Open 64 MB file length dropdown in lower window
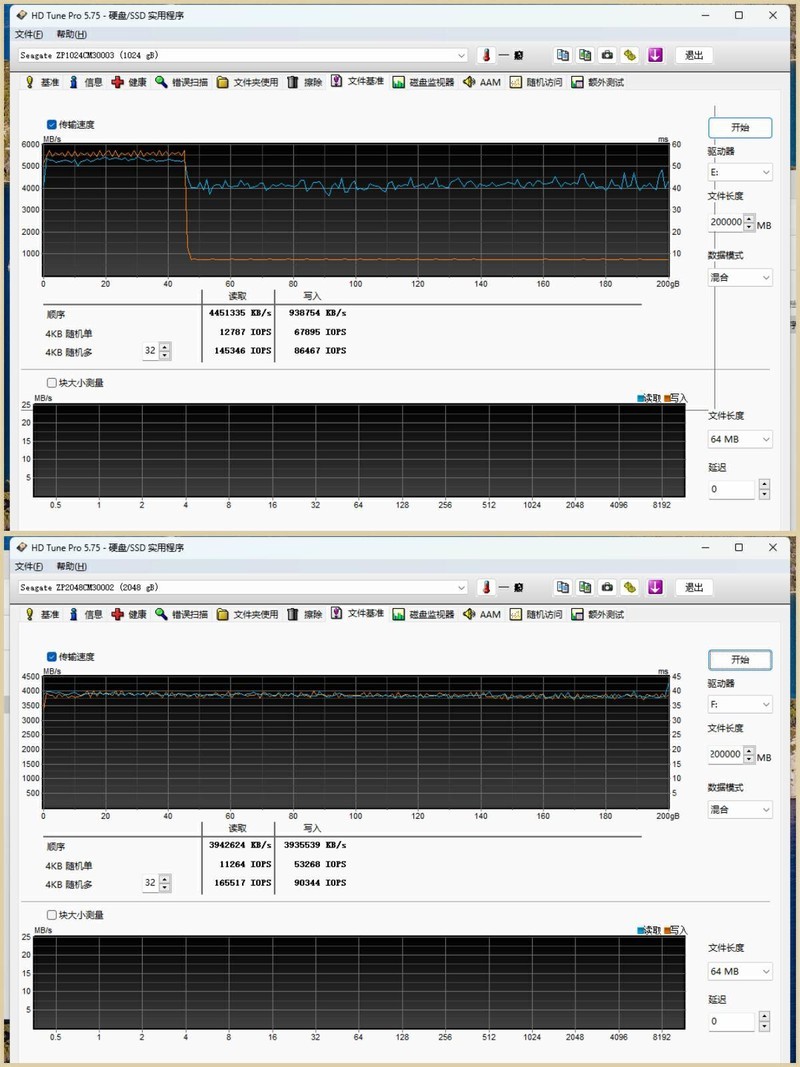The image size is (800, 1067). click(739, 972)
